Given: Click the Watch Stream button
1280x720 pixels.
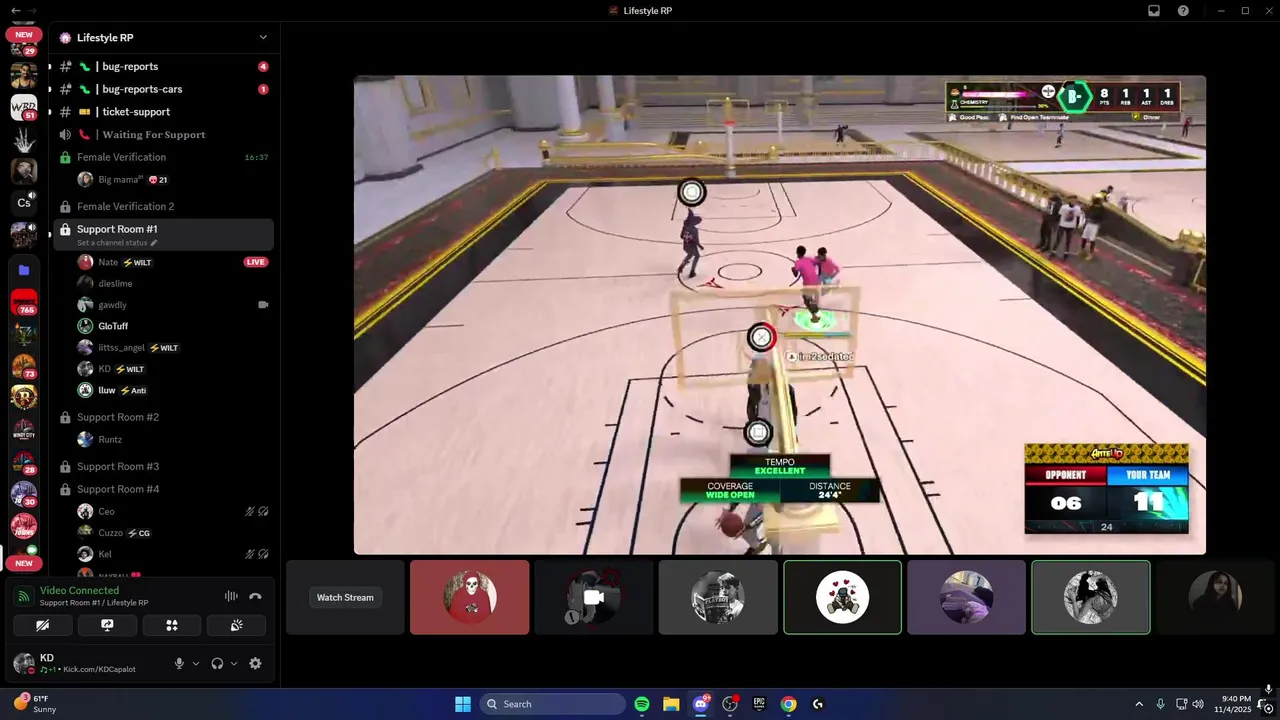Looking at the screenshot, I should click(x=345, y=597).
